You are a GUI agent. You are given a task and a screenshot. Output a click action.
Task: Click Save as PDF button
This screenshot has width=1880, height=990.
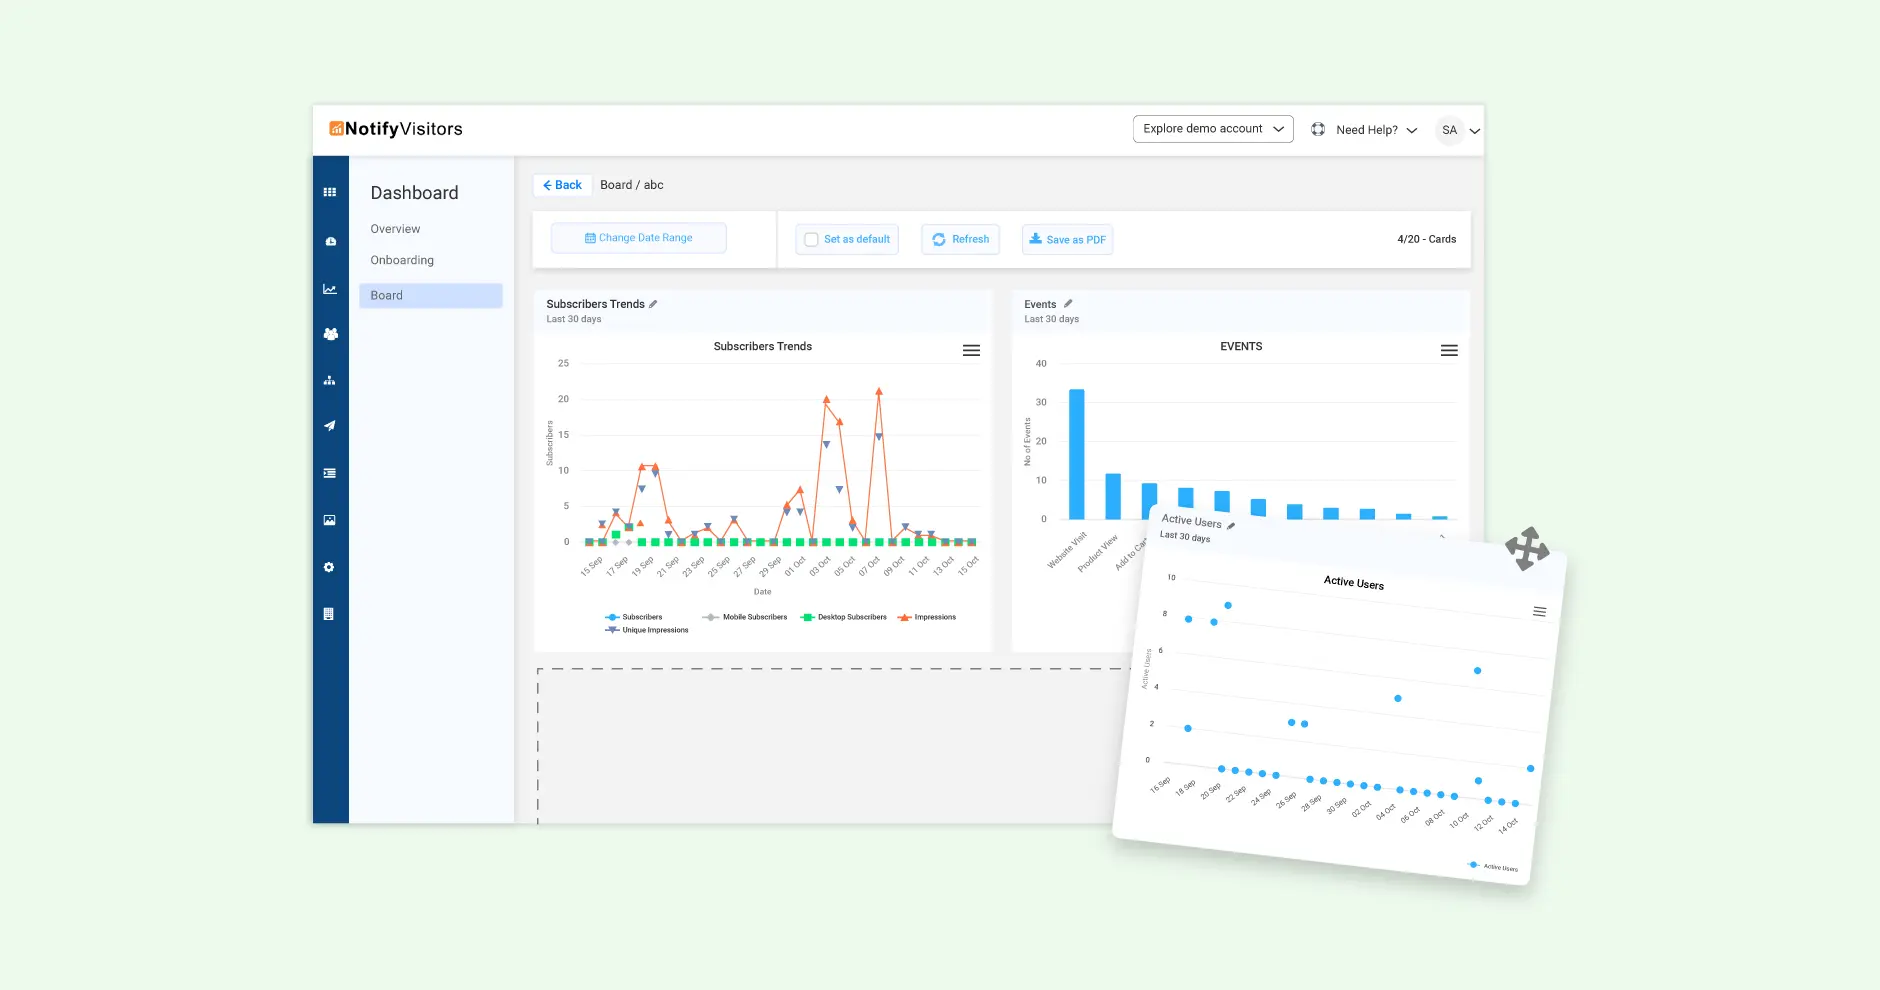[1067, 240]
